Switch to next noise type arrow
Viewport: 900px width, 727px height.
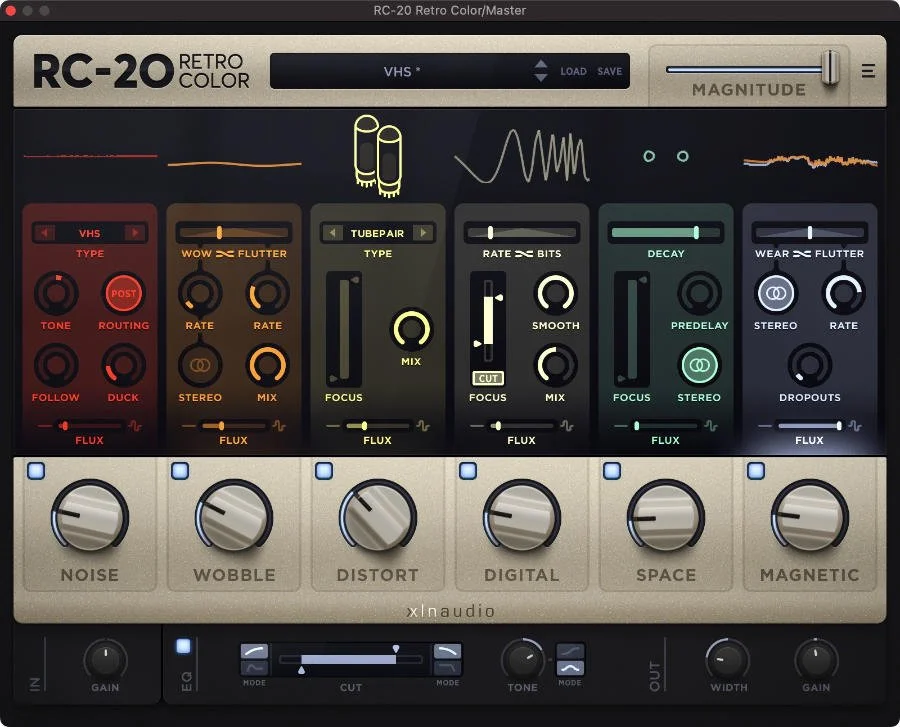tap(135, 233)
